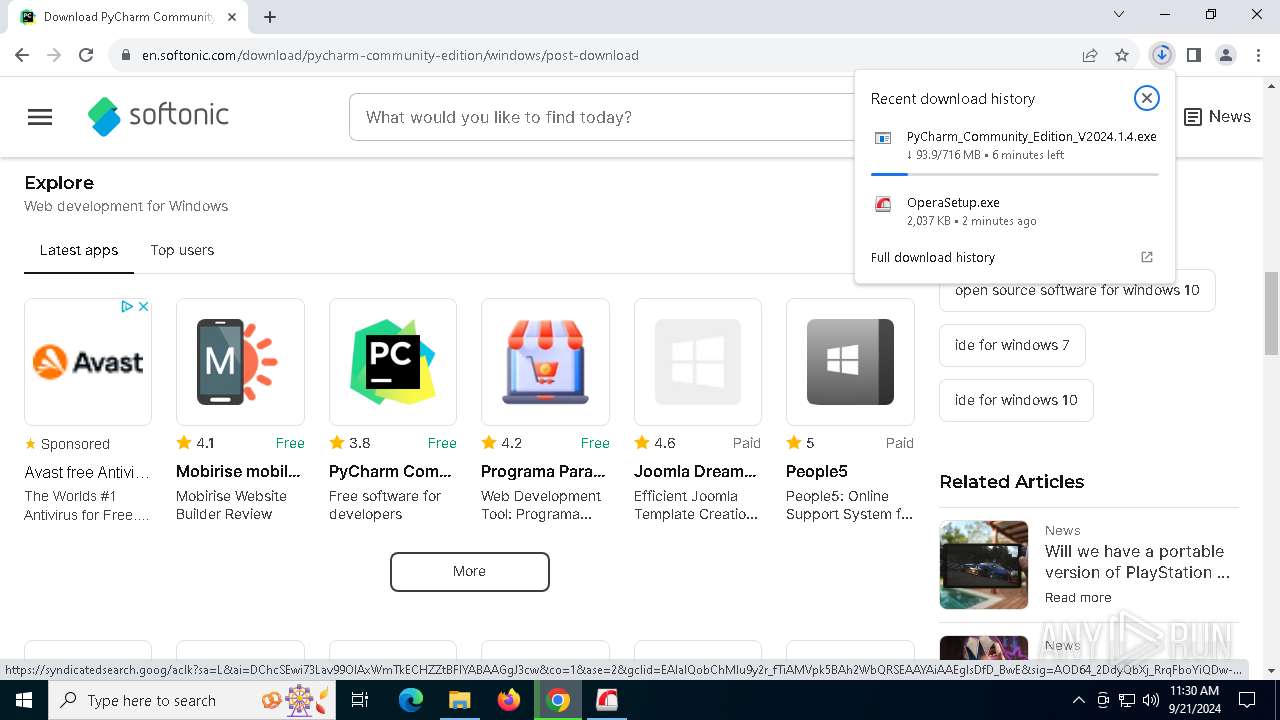Open Windows Start menu
Image resolution: width=1280 pixels, height=720 pixels.
[23, 700]
